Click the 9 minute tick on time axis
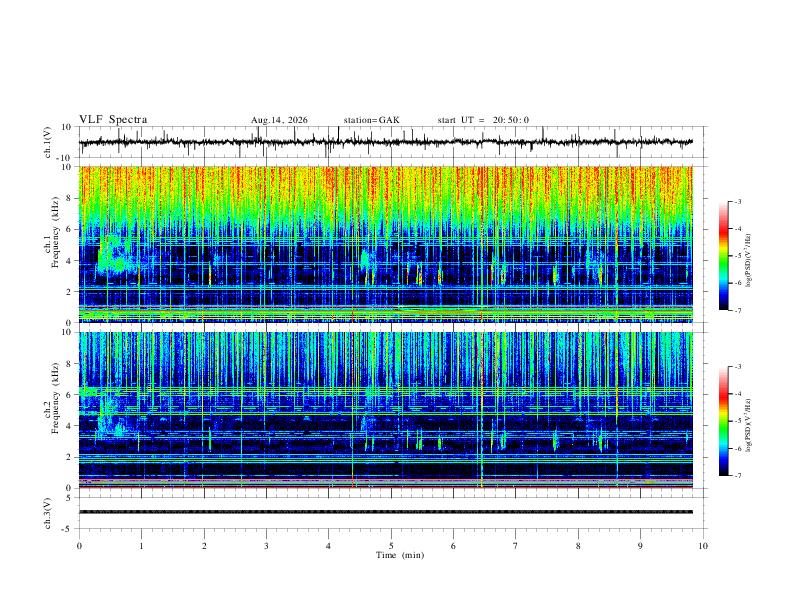792x612 pixels. (x=640, y=546)
